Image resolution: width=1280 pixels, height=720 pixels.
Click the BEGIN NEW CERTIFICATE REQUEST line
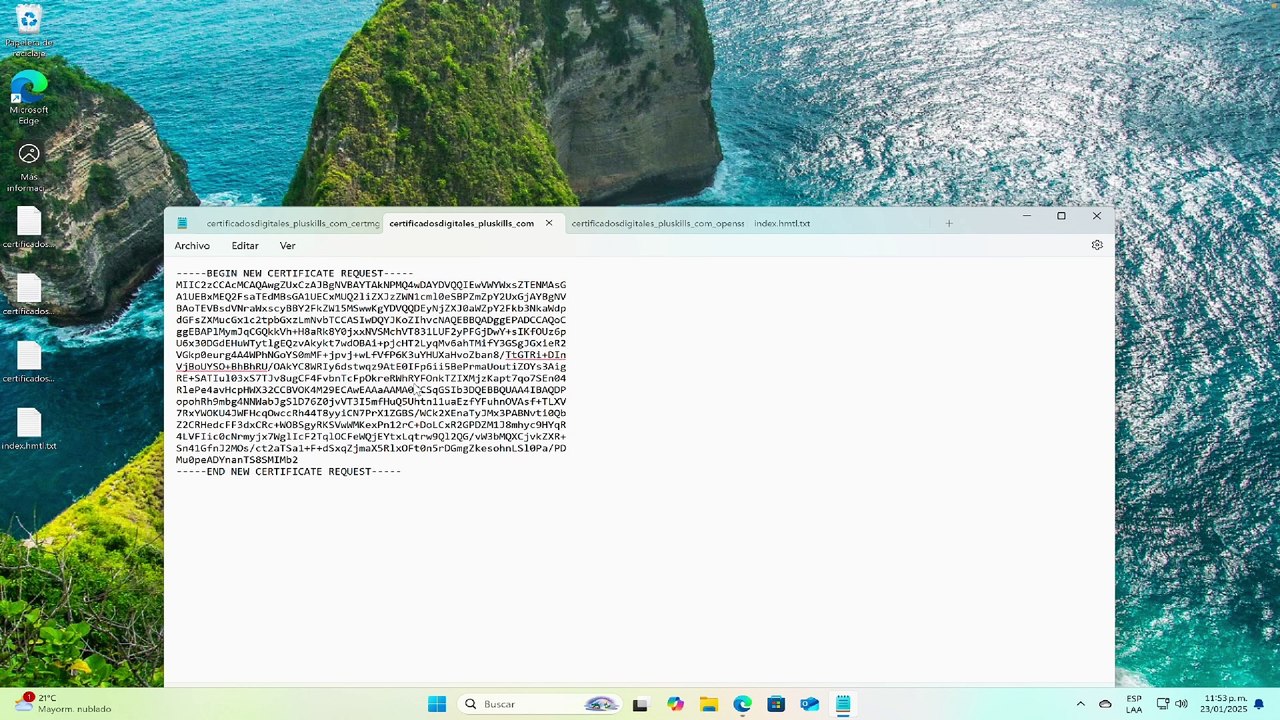pyautogui.click(x=294, y=273)
